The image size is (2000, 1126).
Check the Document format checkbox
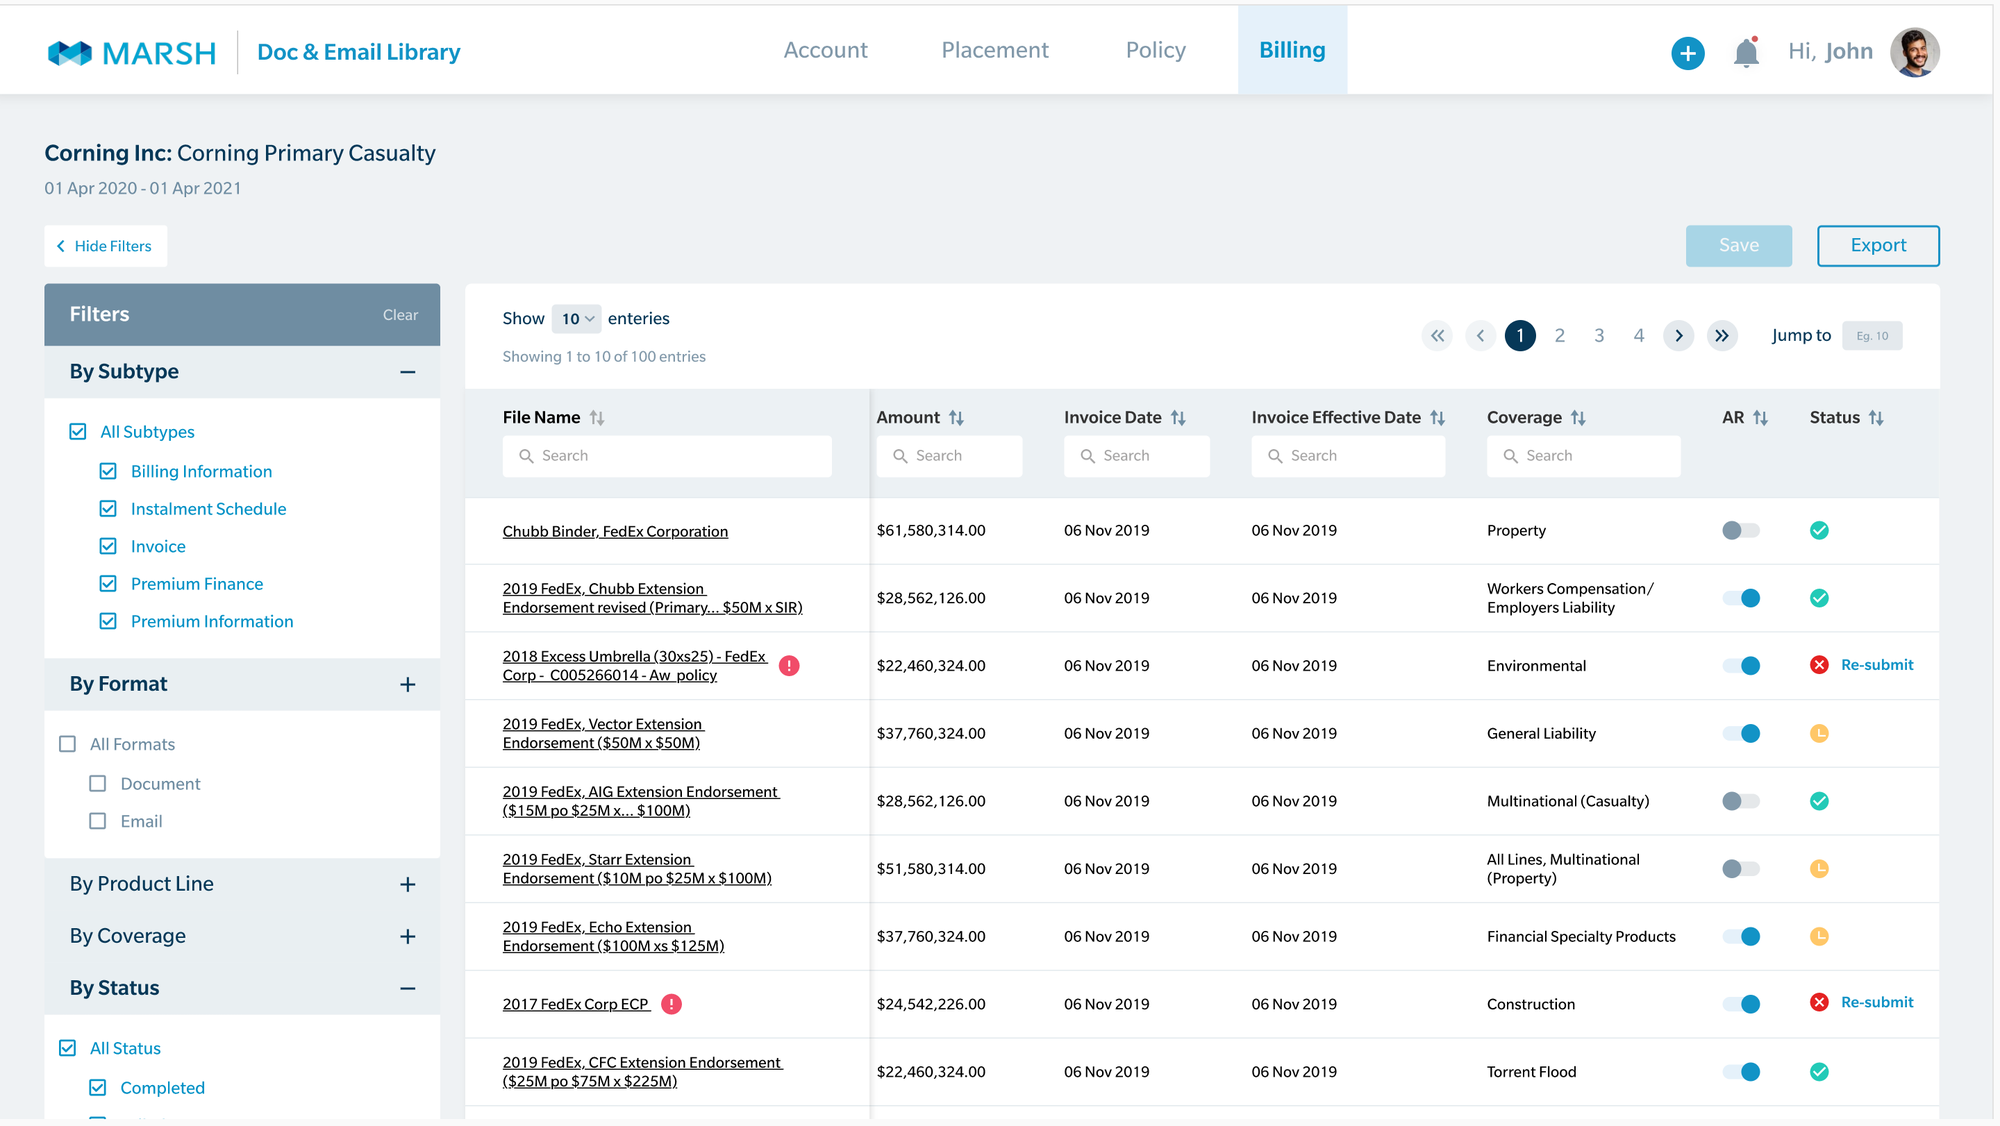pos(98,784)
